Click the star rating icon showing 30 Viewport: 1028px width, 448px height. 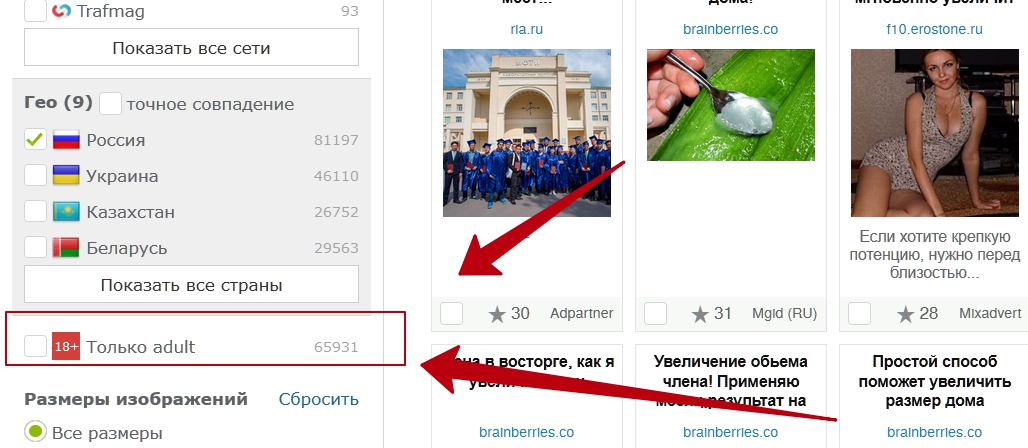[x=498, y=314]
